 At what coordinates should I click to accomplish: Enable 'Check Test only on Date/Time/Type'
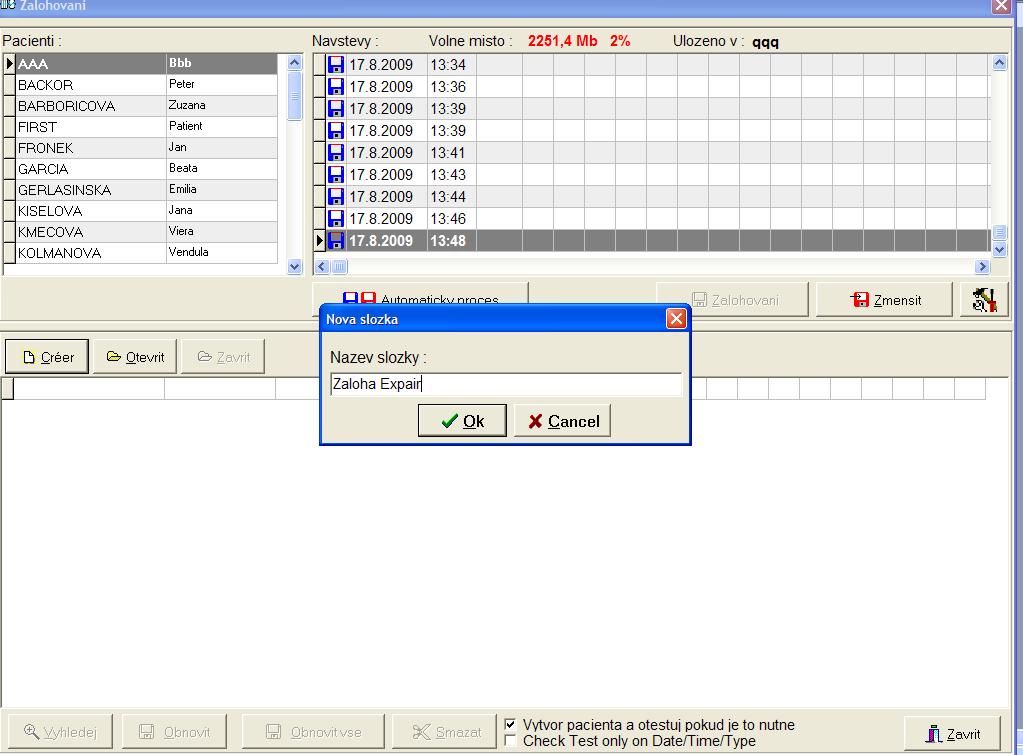(510, 741)
